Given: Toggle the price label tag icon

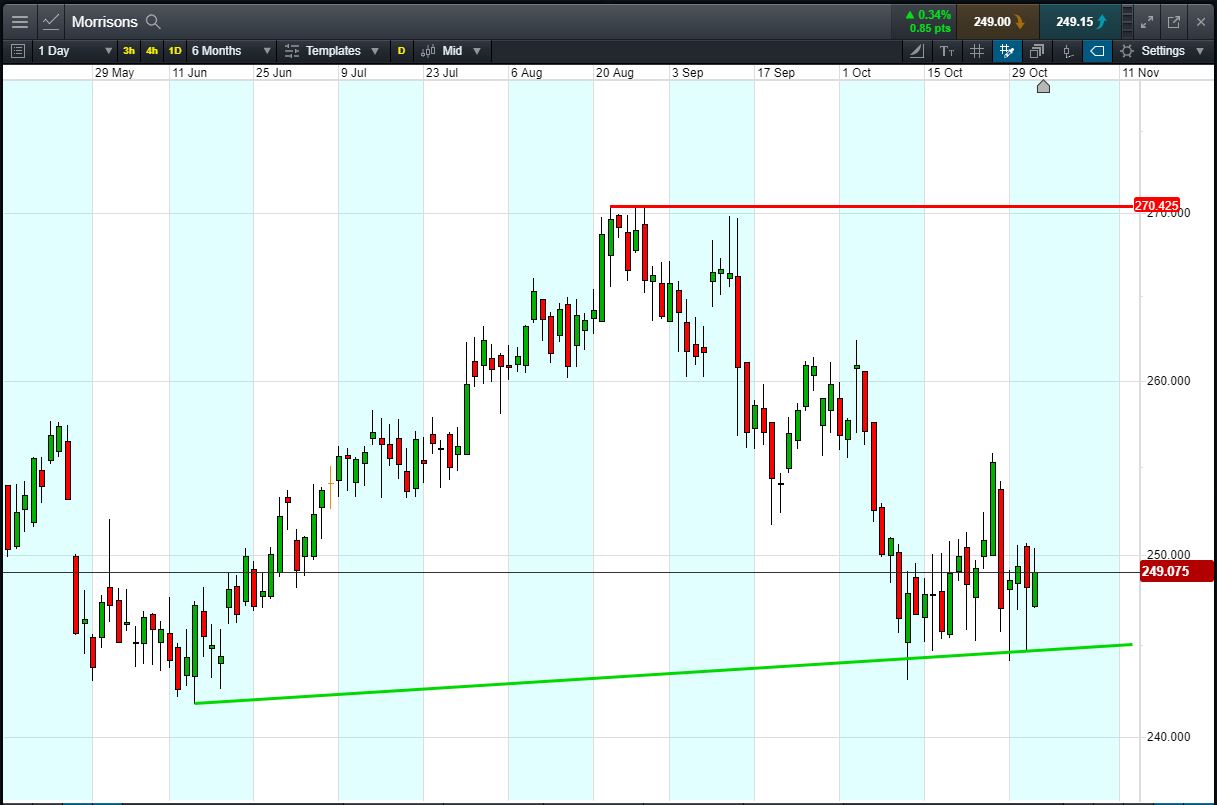Looking at the screenshot, I should (1097, 51).
